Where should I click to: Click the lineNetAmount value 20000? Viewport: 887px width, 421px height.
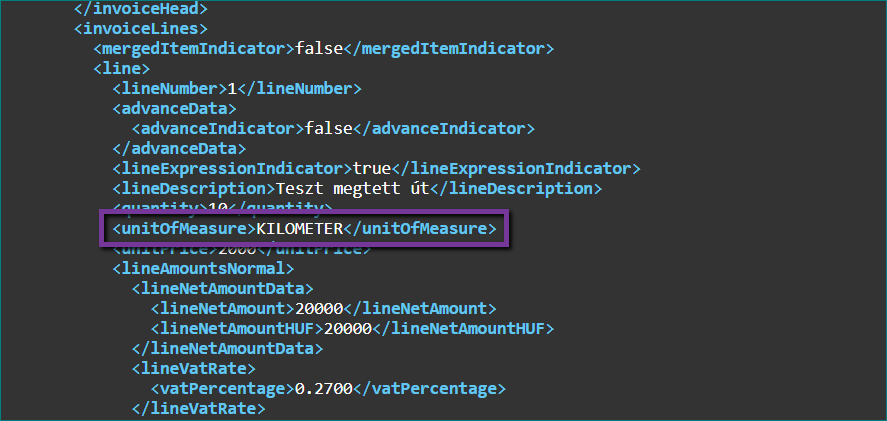pos(319,308)
